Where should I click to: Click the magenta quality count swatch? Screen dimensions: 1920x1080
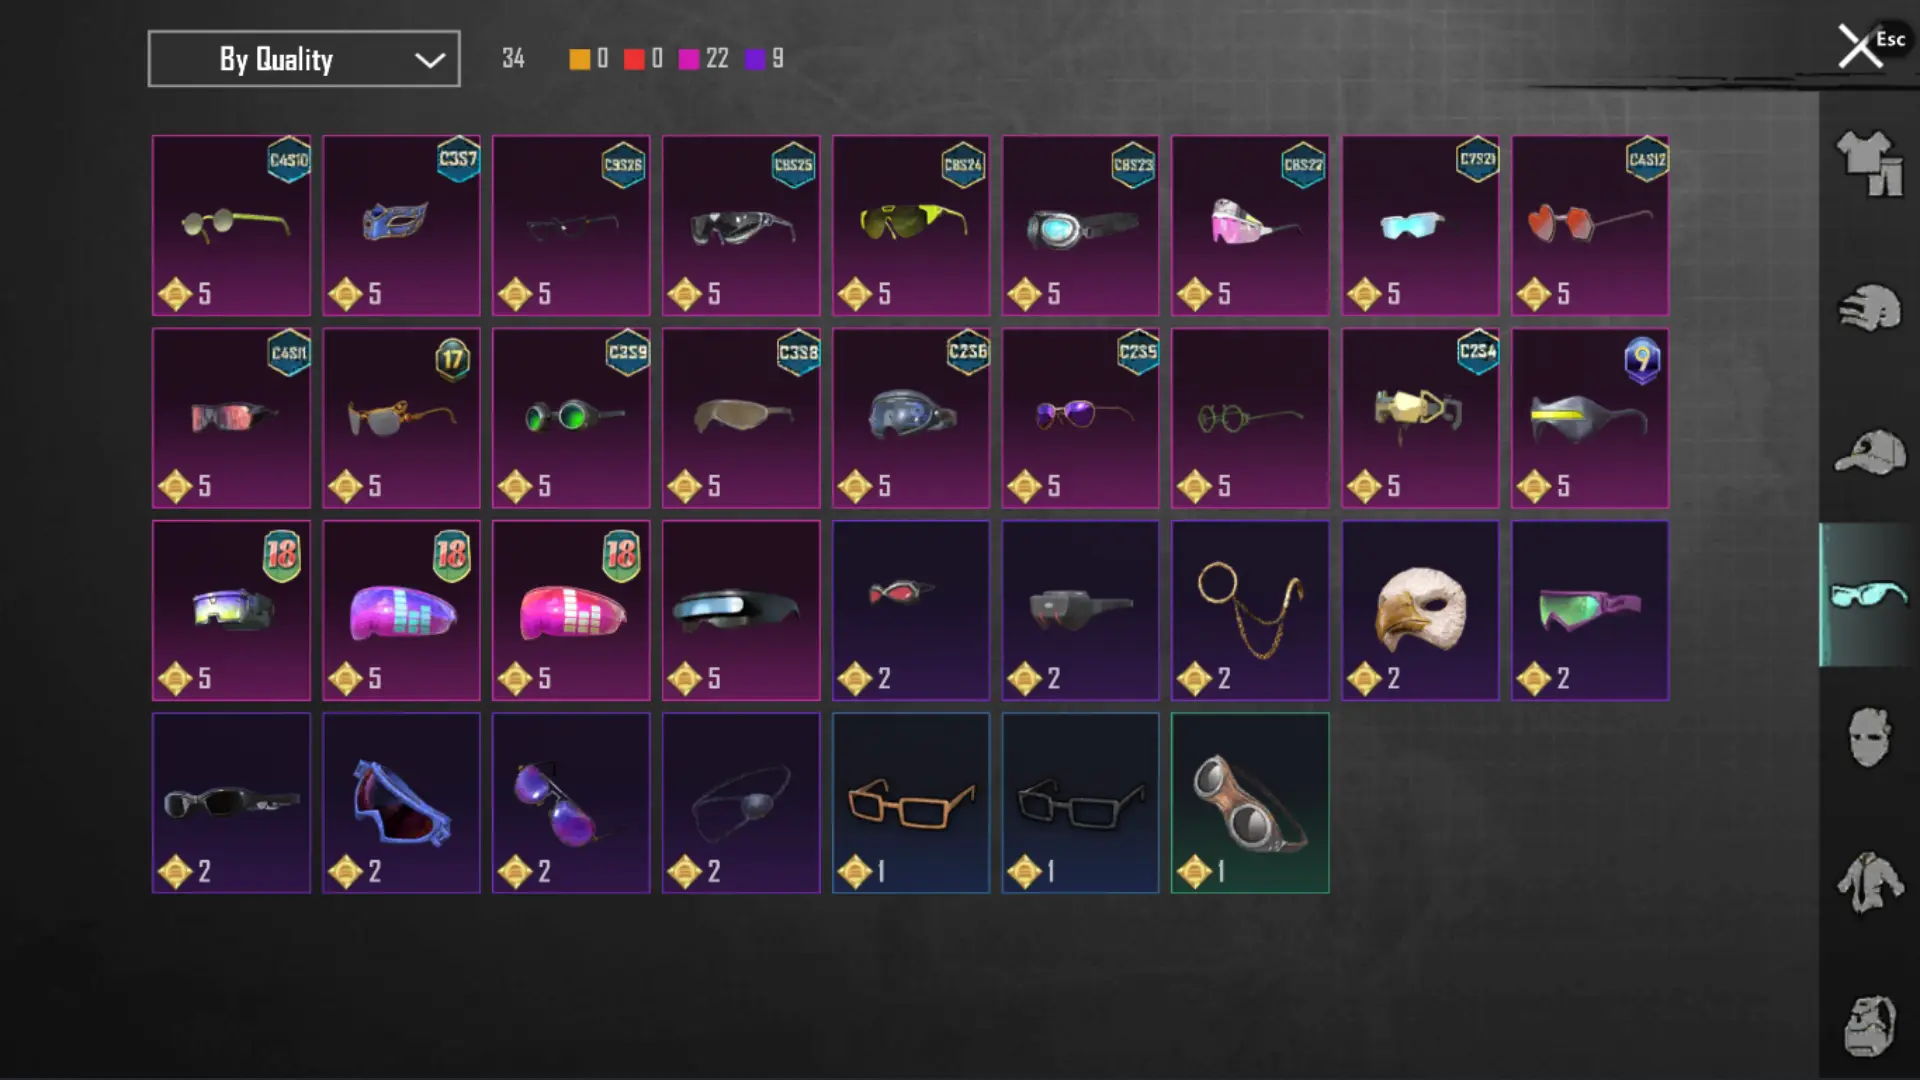tap(688, 59)
